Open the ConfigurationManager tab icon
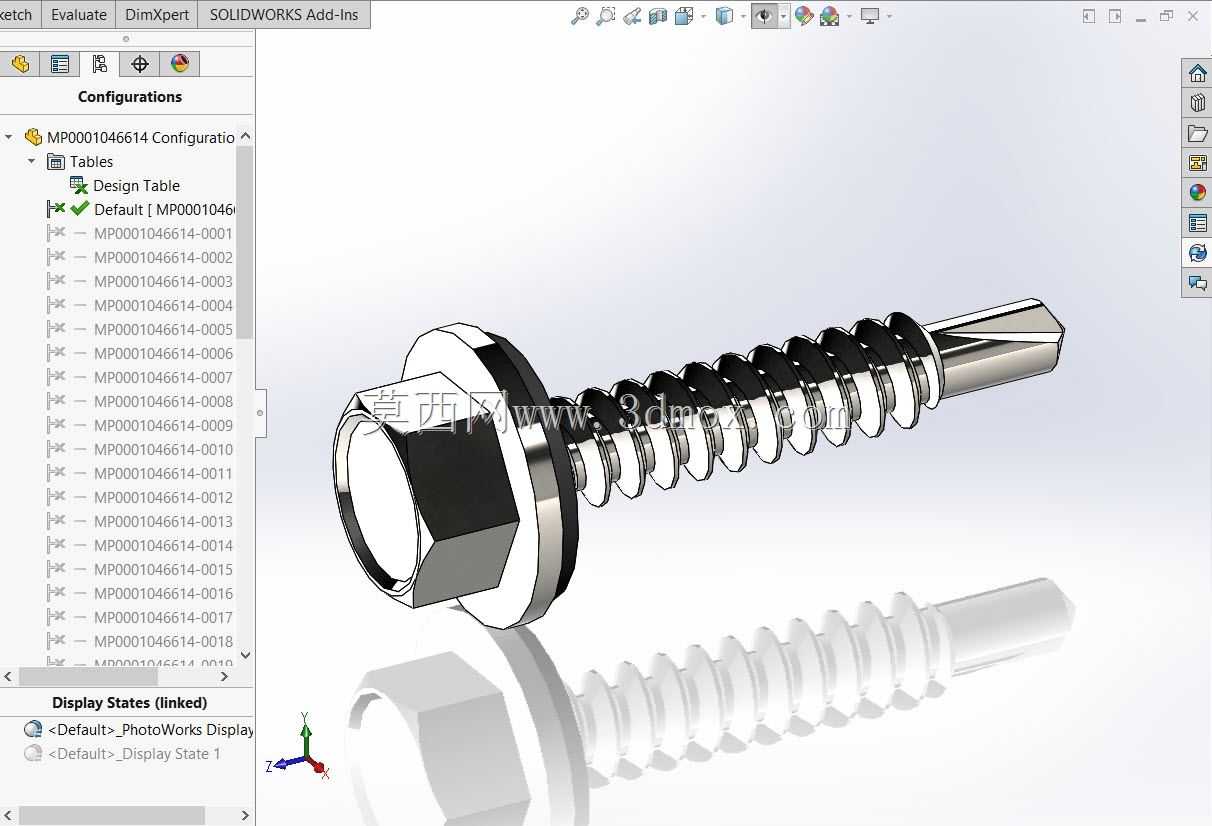This screenshot has width=1212, height=826. [99, 64]
